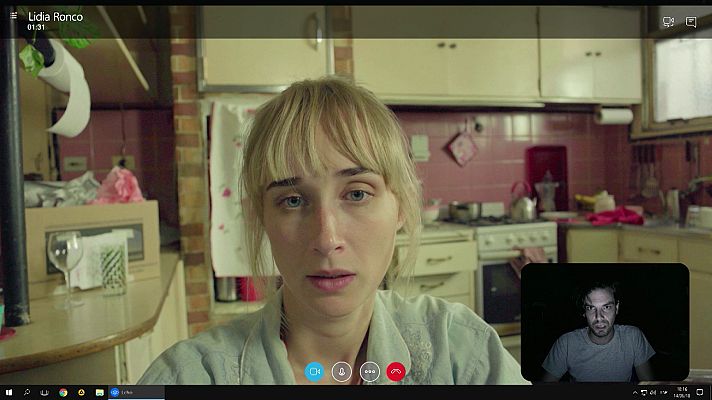Viewport: 712px width, 400px height.
Task: Click the self-view video thumbnail
Action: pyautogui.click(x=604, y=322)
